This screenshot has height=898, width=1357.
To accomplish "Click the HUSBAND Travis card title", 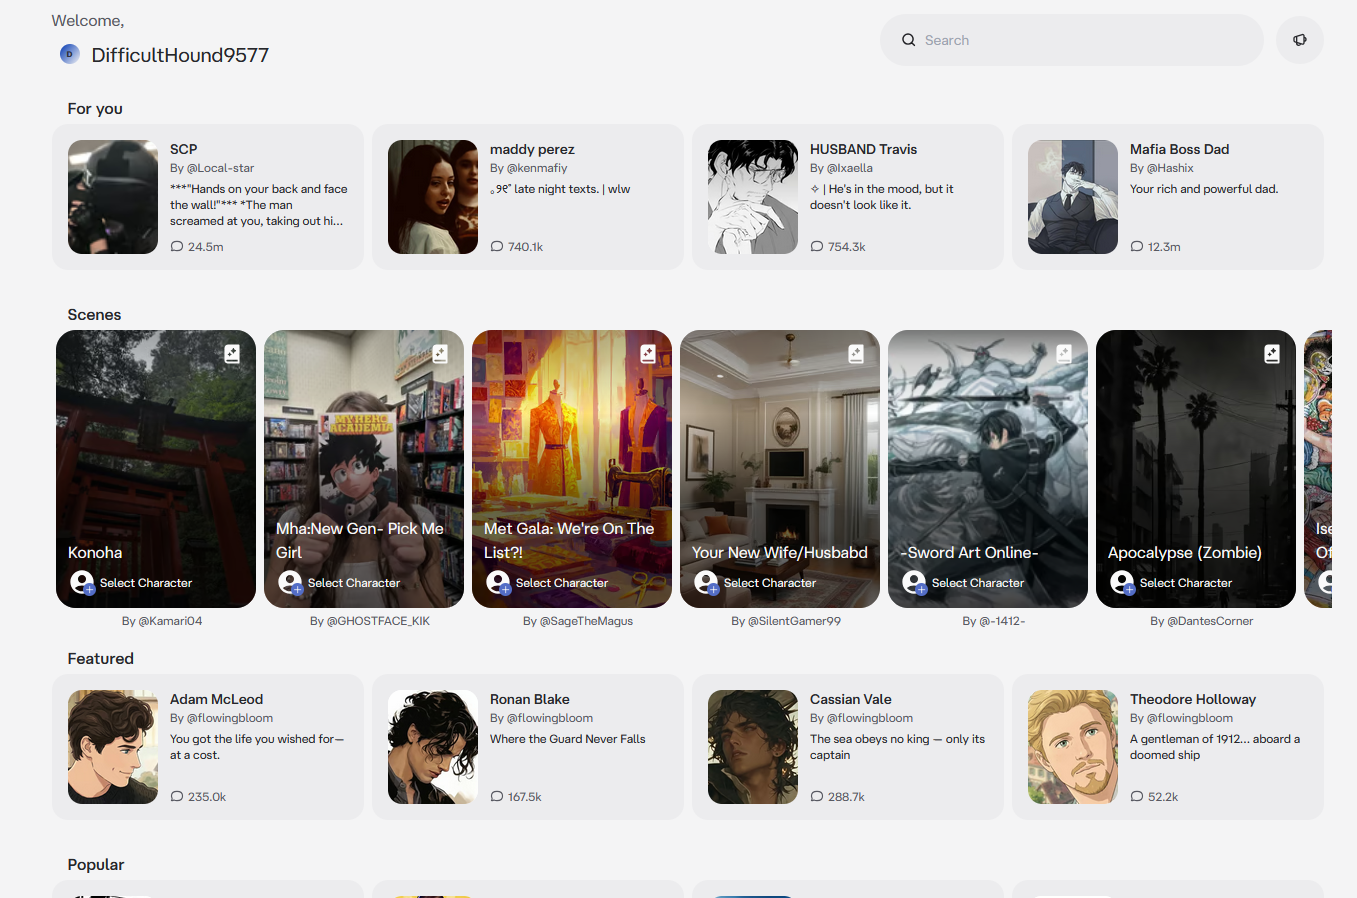I will point(863,149).
